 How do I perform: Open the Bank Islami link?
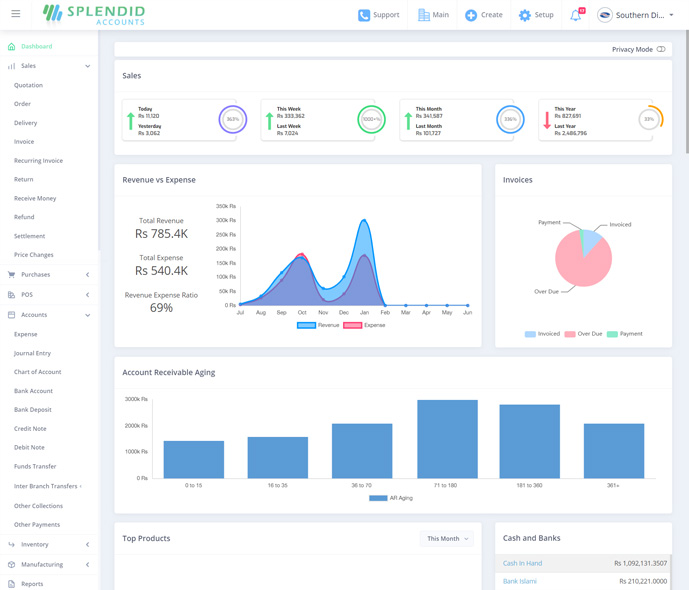tap(519, 581)
